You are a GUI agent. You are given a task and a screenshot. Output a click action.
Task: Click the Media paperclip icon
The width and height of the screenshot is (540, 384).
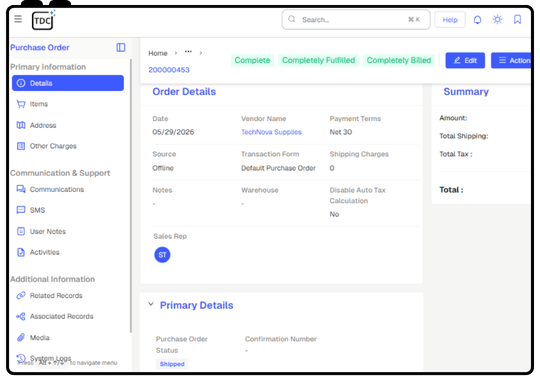tap(21, 337)
